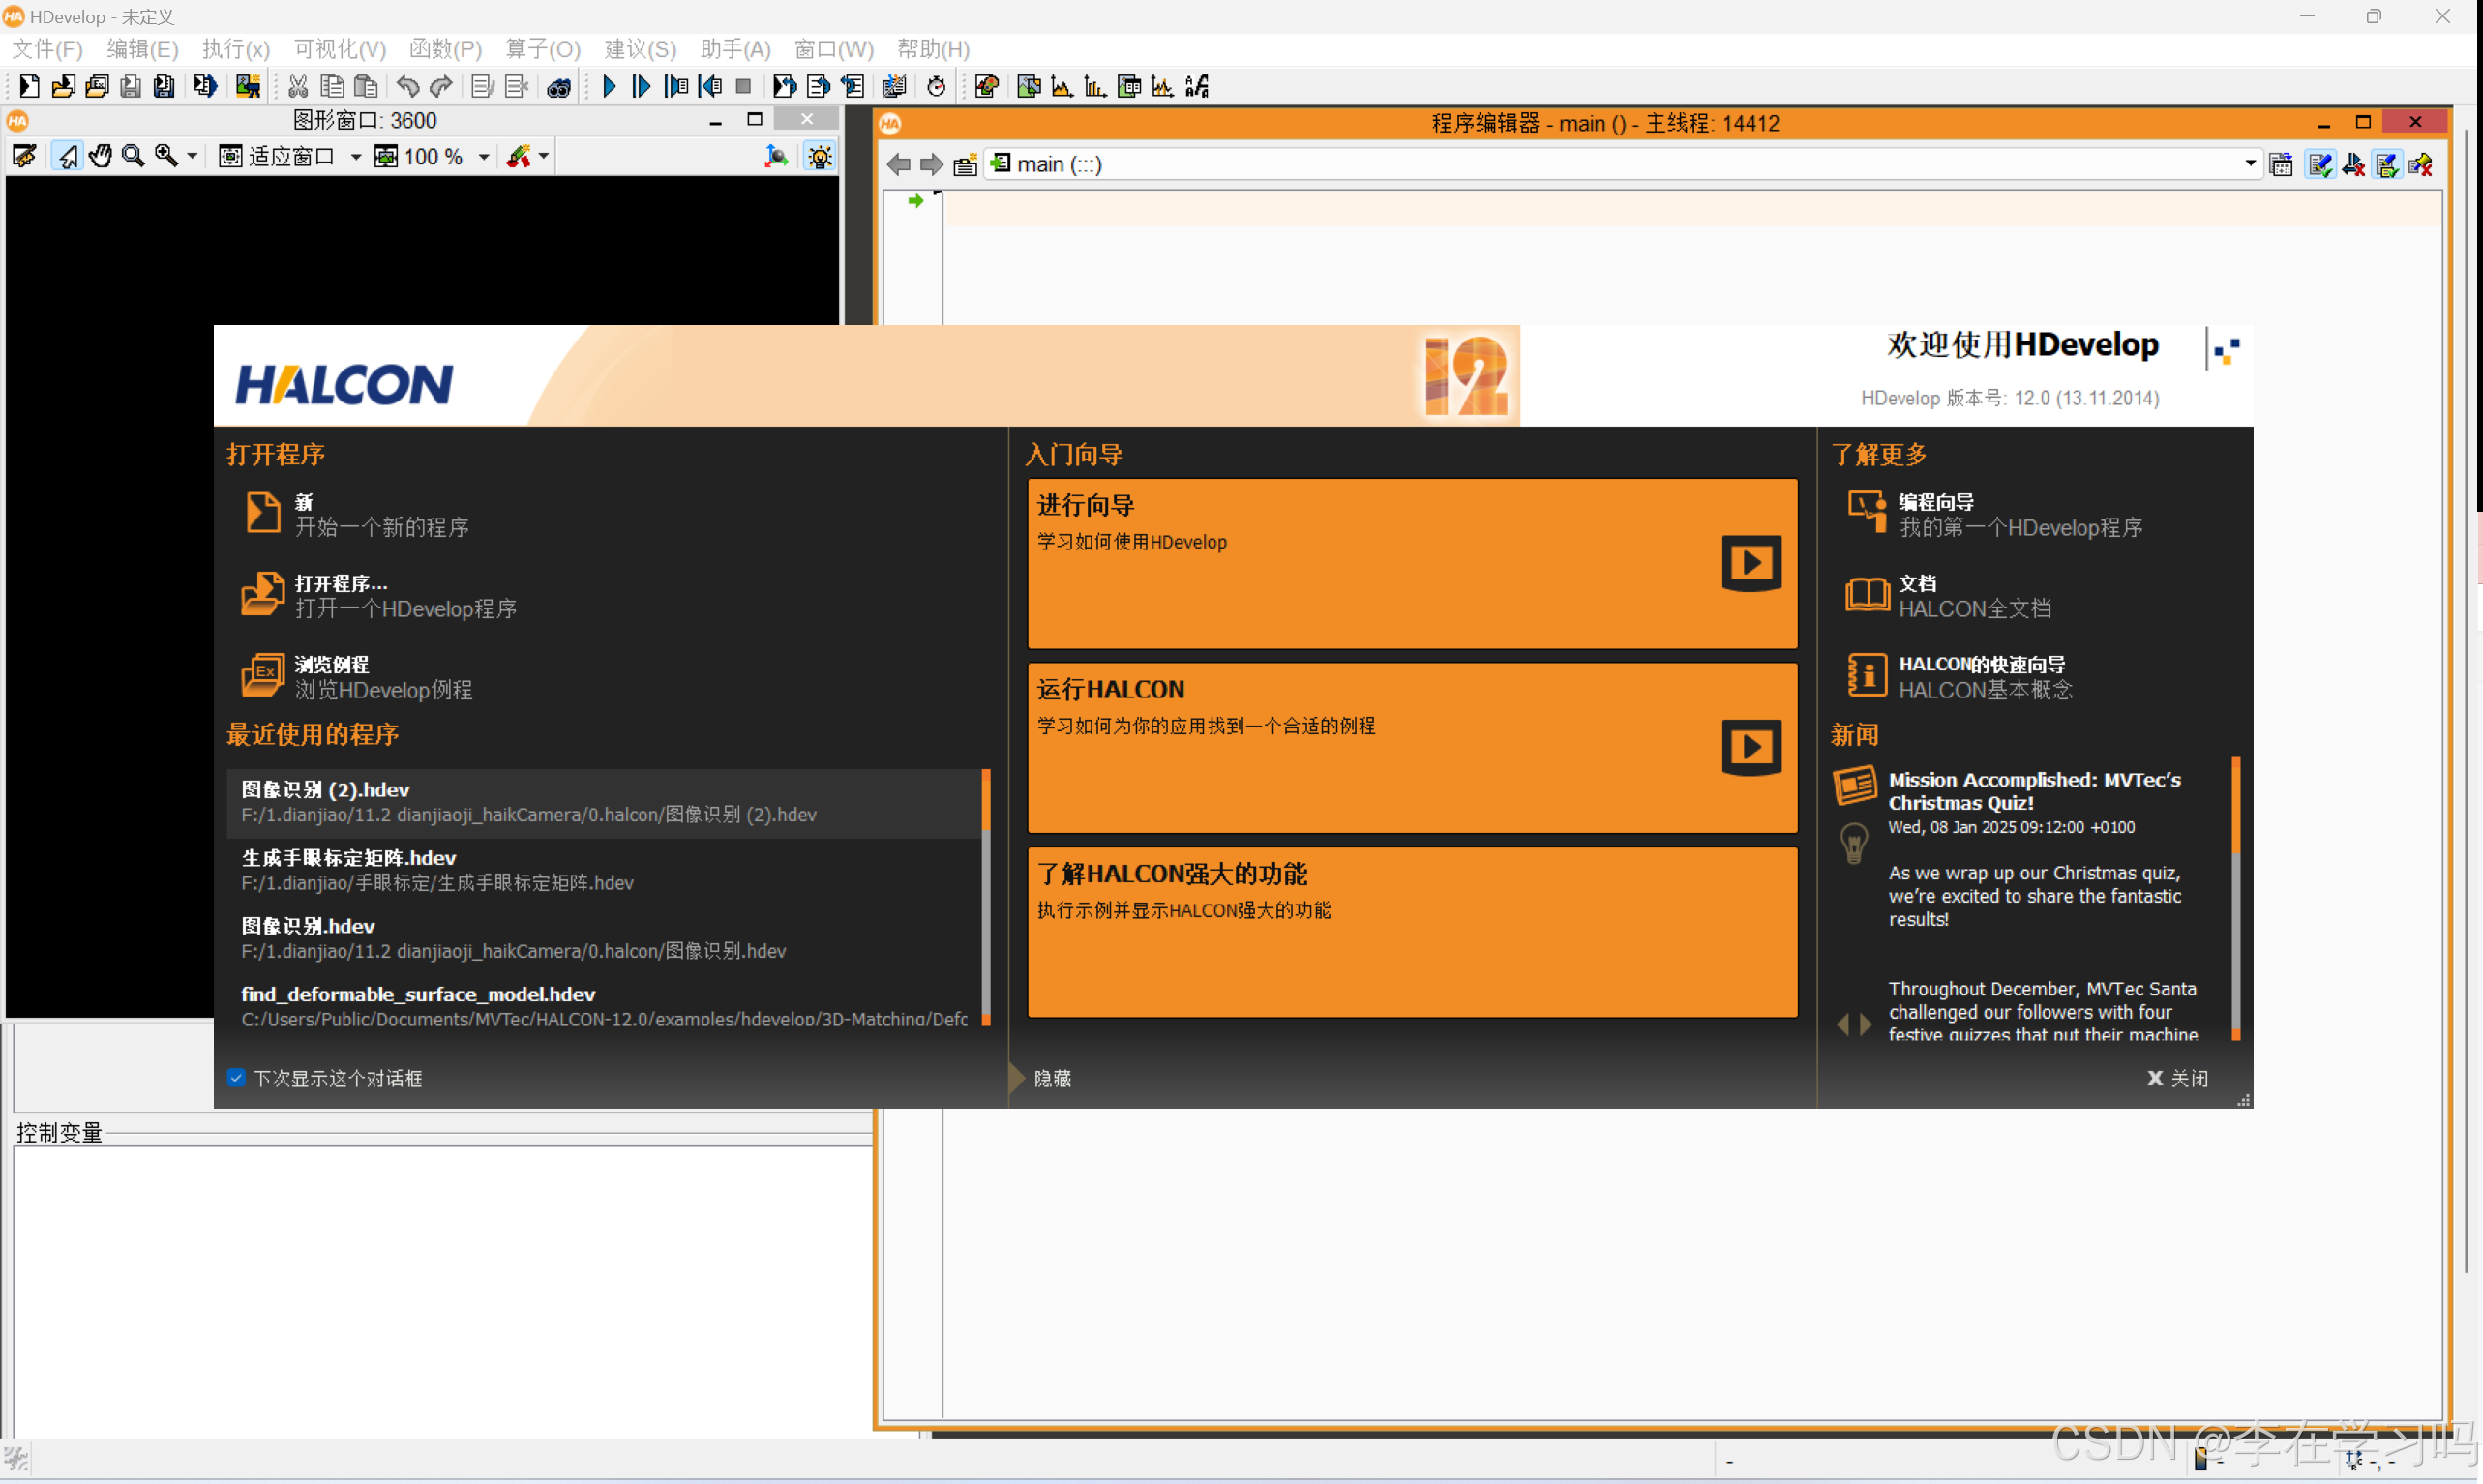Toggle the arrow pointer tool in graphics window

pos(66,156)
